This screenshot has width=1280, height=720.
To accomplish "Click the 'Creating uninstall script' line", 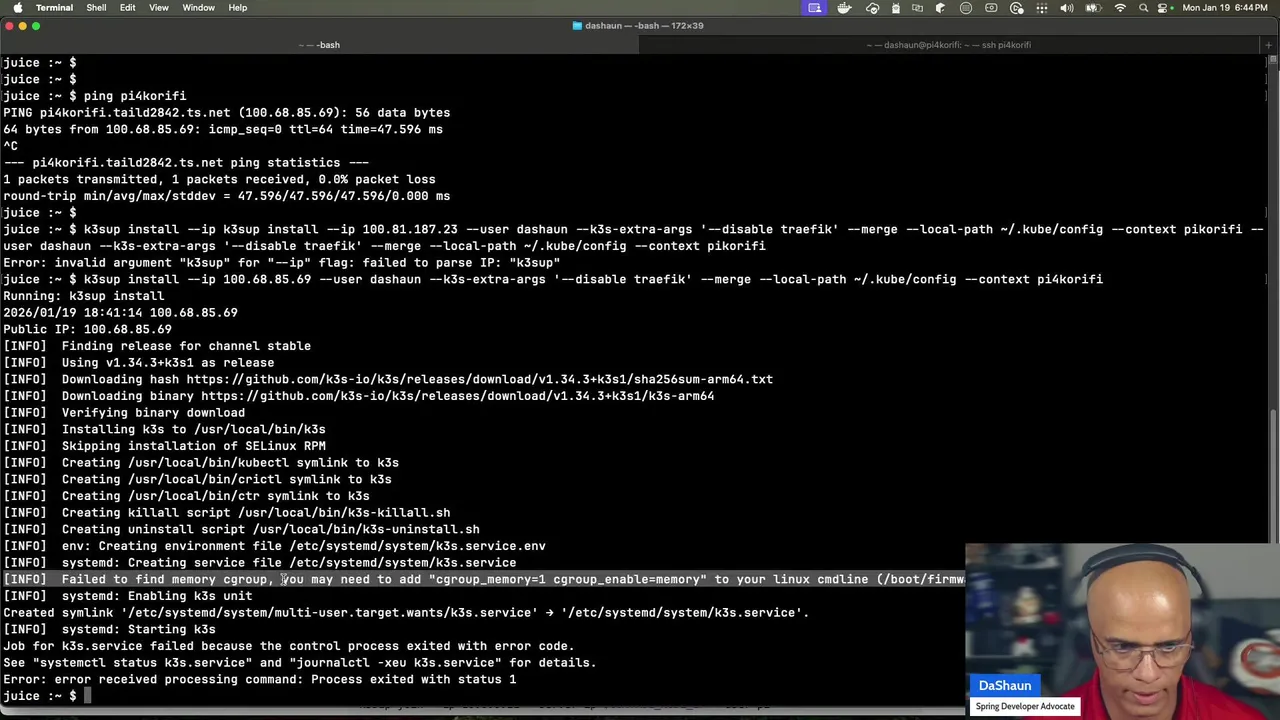I will coord(241,529).
